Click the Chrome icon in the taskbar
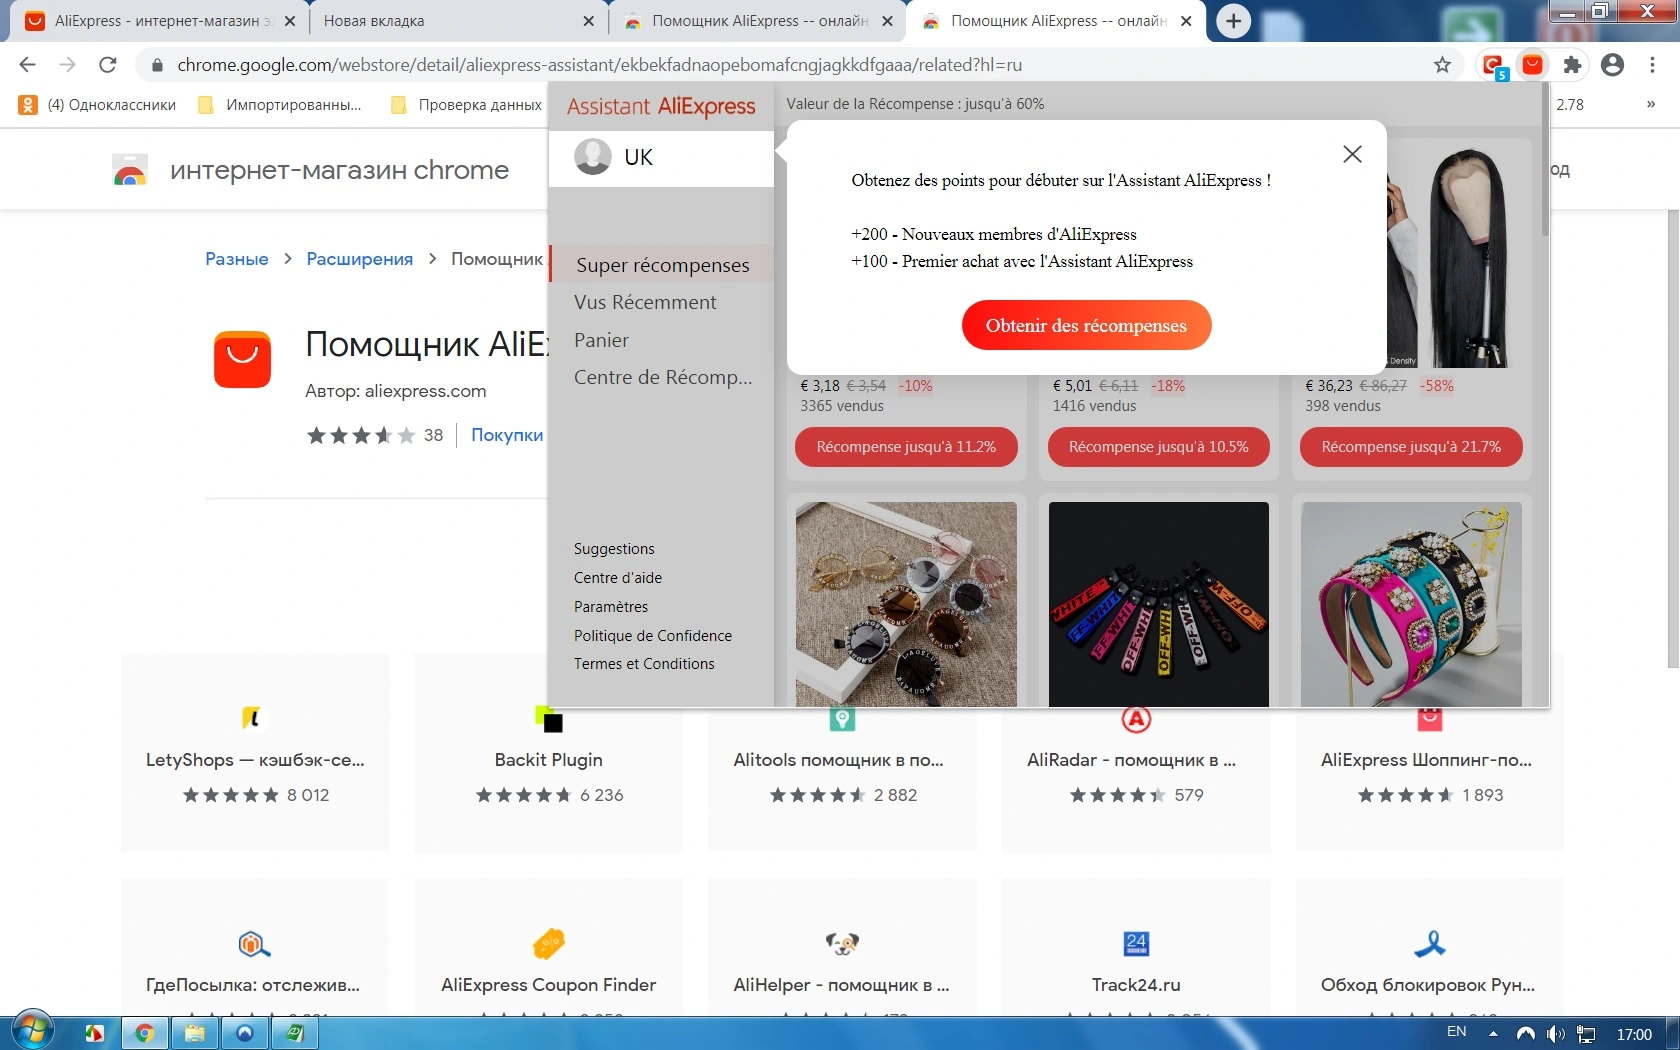The image size is (1680, 1050). (145, 1033)
